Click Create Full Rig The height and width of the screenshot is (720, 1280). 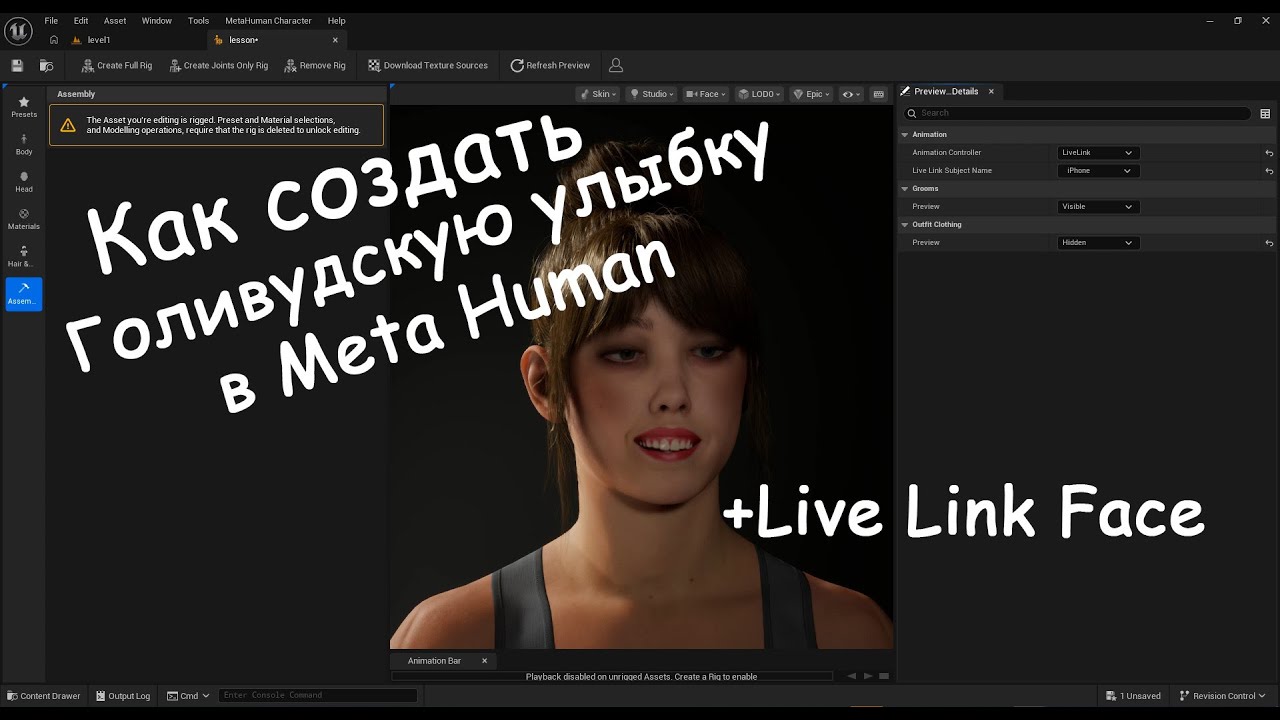pos(117,65)
